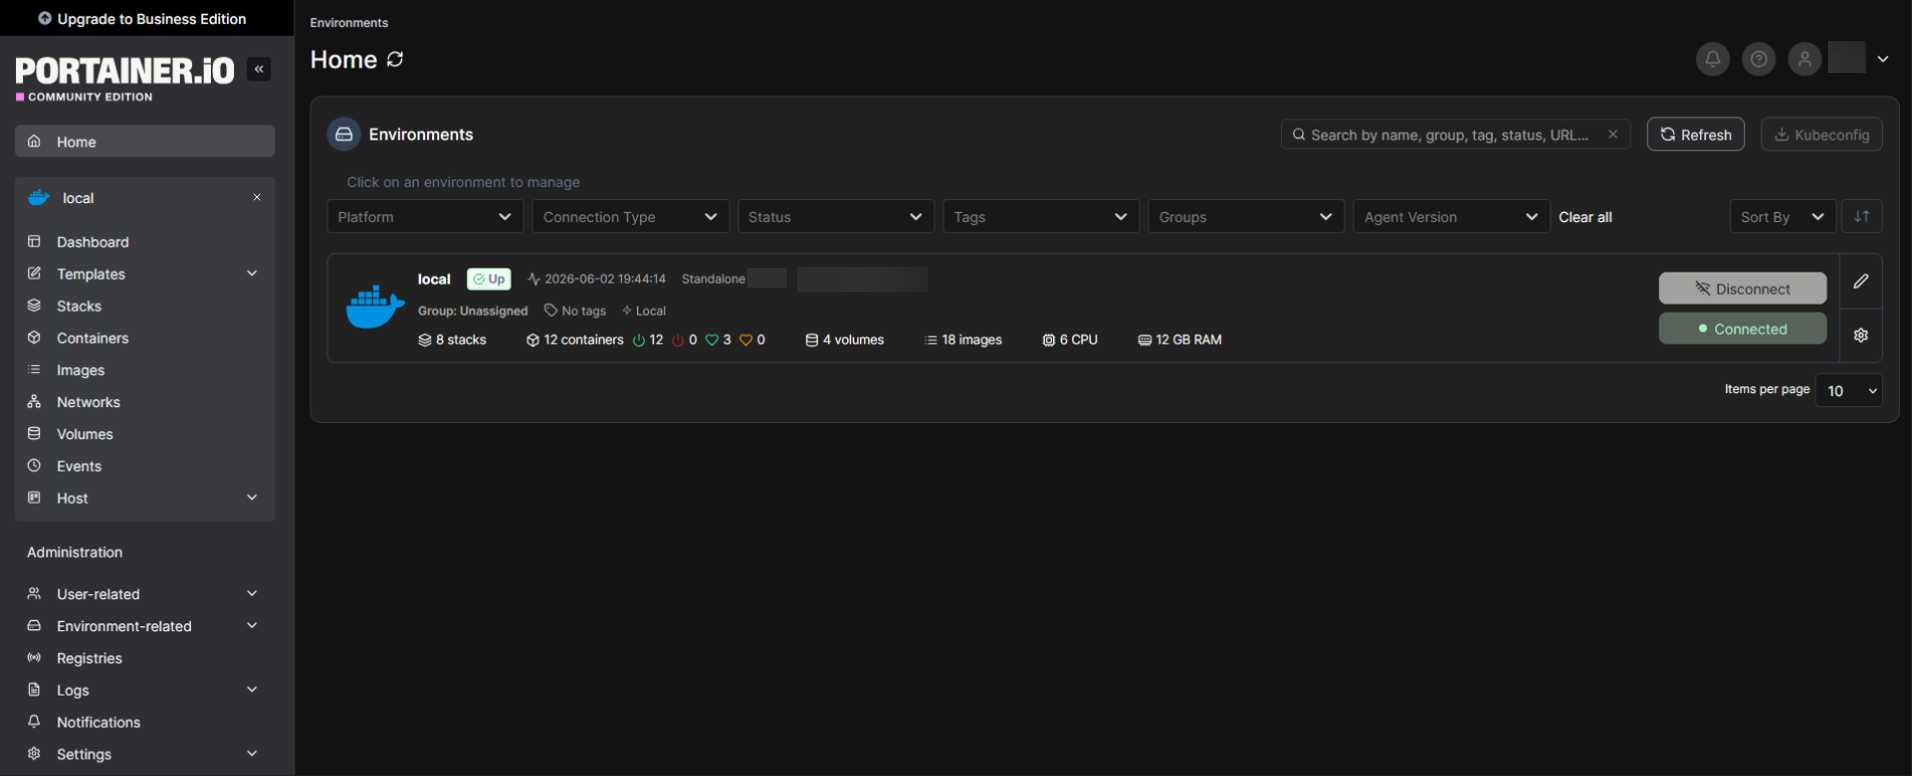Click the 18 images stat
The image size is (1912, 776).
pos(964,340)
